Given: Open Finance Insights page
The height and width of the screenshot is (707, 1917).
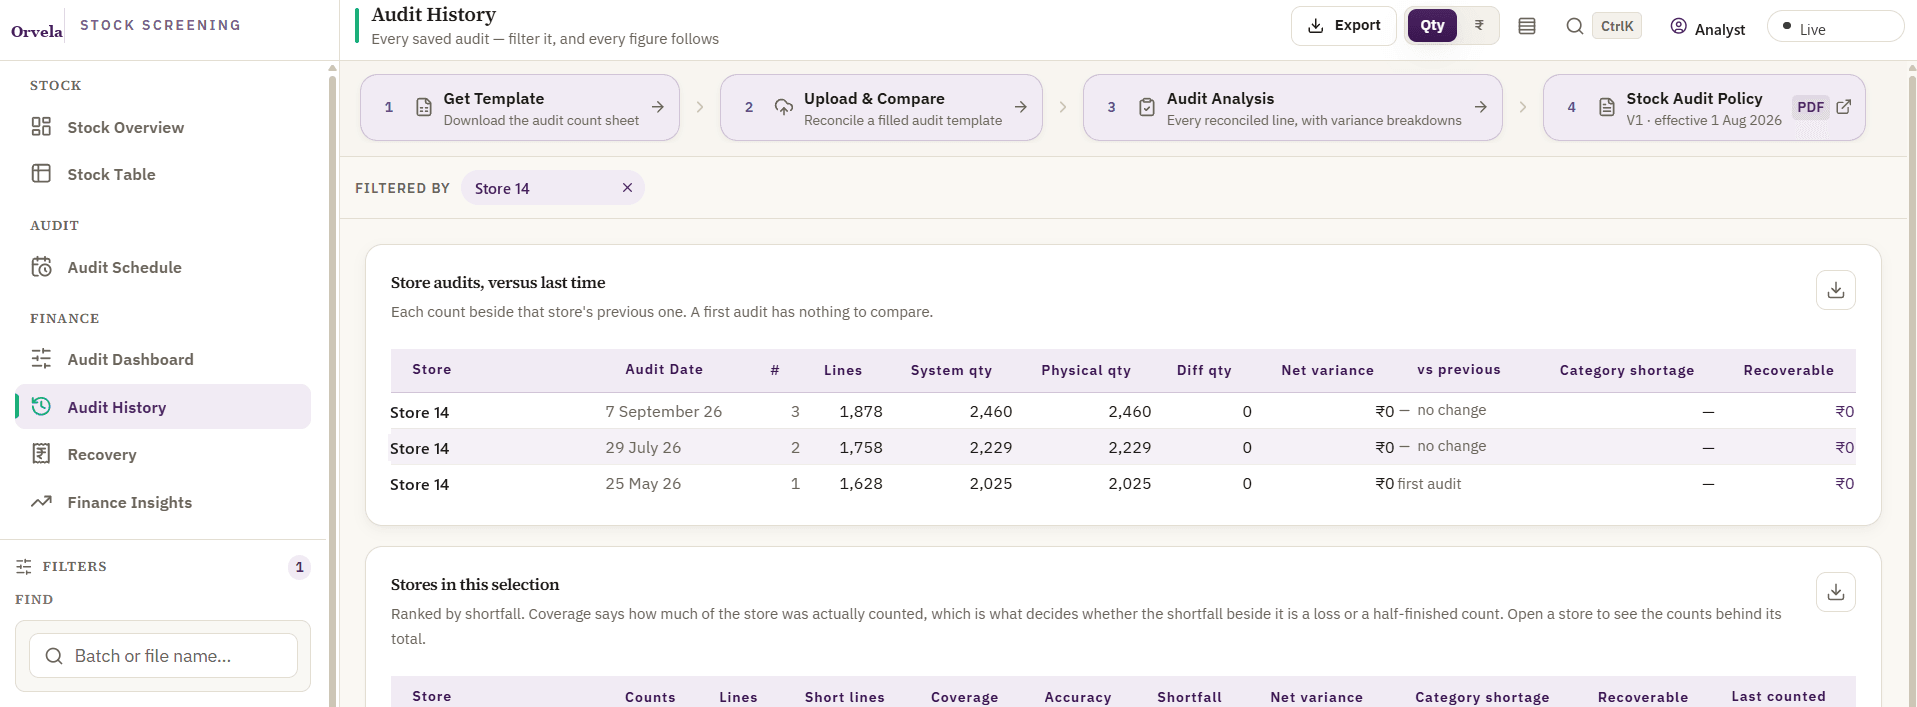Looking at the screenshot, I should point(163,502).
